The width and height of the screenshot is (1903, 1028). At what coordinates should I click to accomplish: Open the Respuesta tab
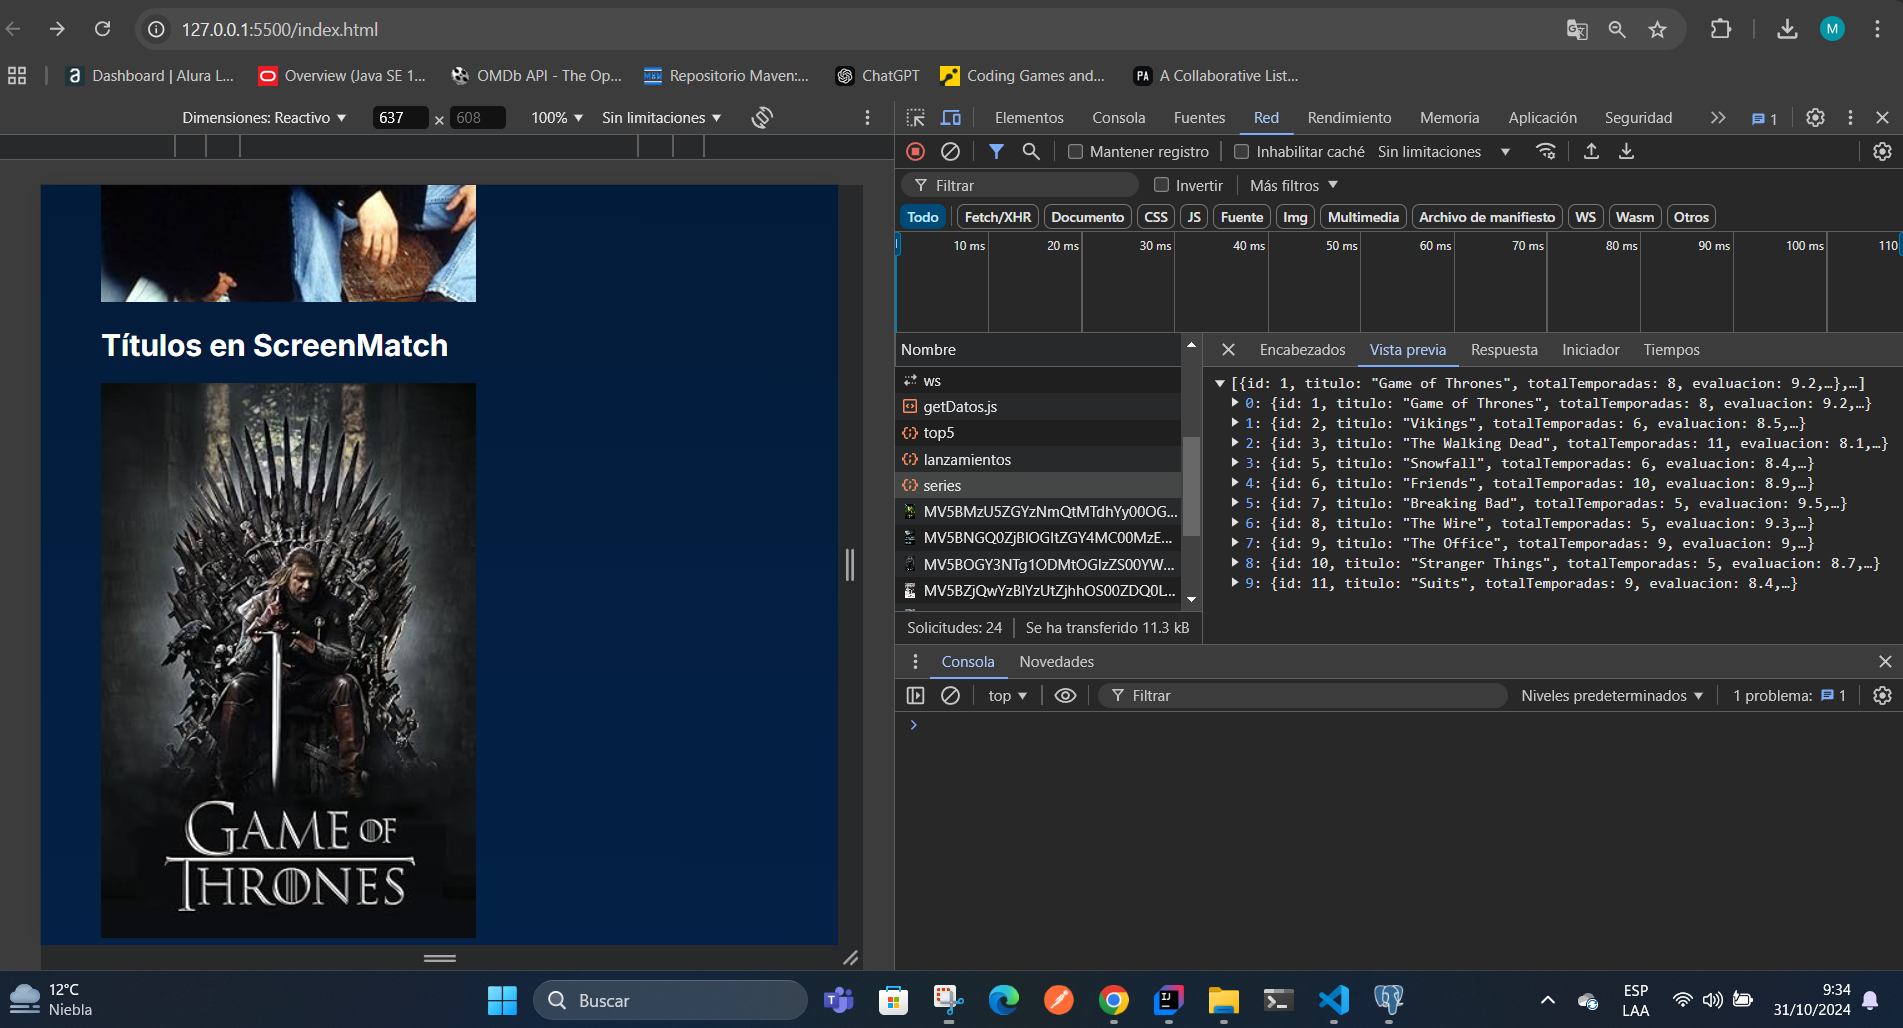pos(1504,349)
